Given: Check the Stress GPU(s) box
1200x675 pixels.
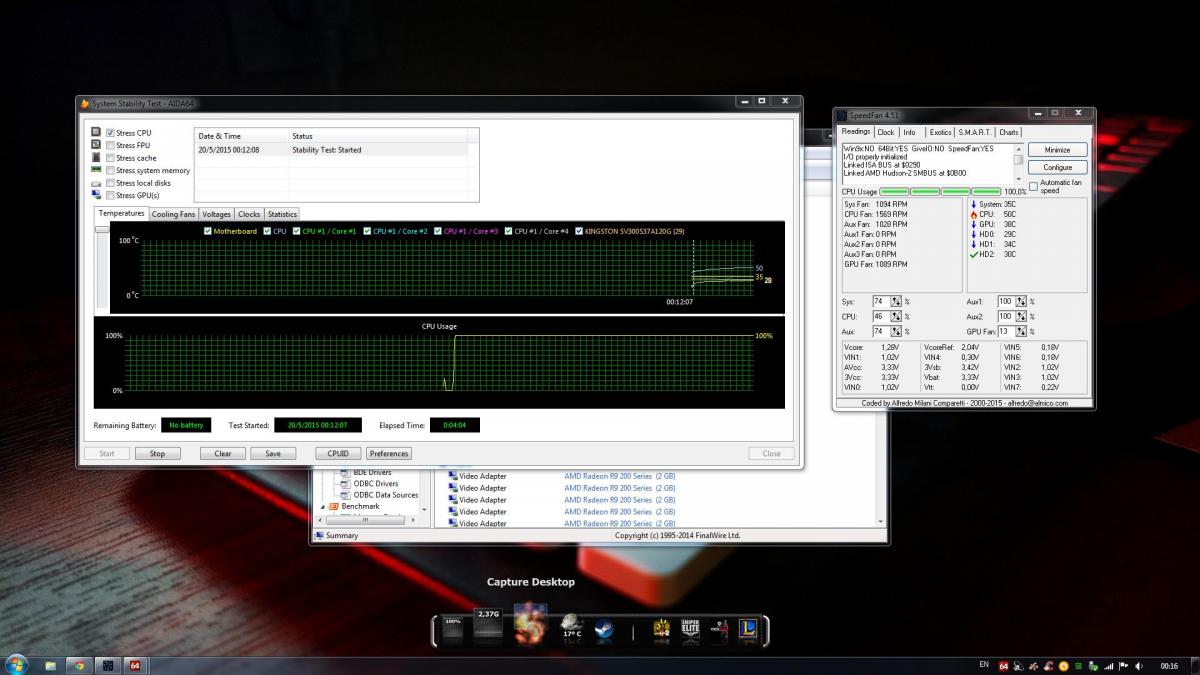Looking at the screenshot, I should 110,196.
